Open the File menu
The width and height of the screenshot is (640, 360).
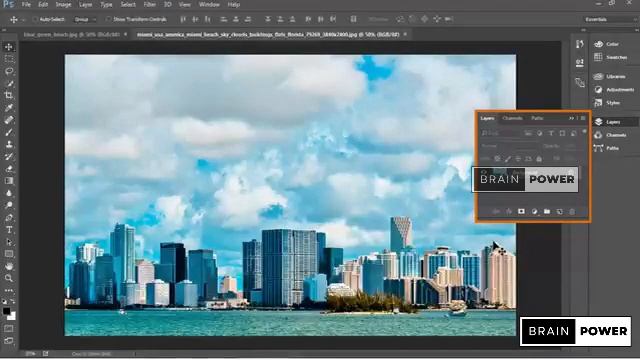point(26,4)
